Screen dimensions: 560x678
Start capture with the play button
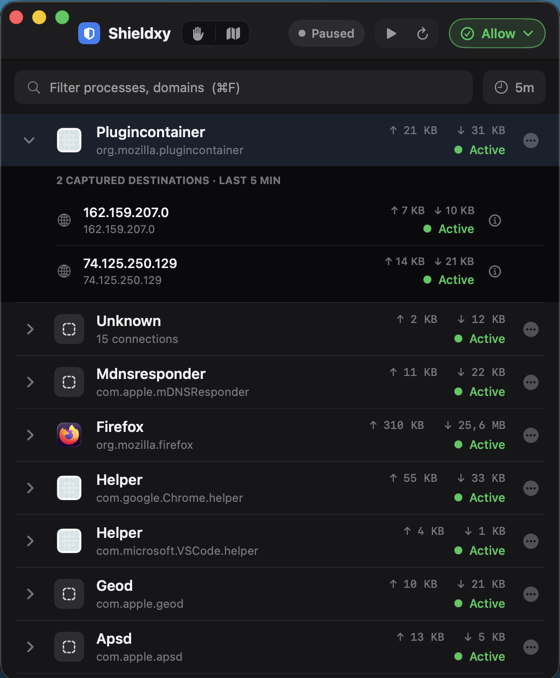coord(391,33)
